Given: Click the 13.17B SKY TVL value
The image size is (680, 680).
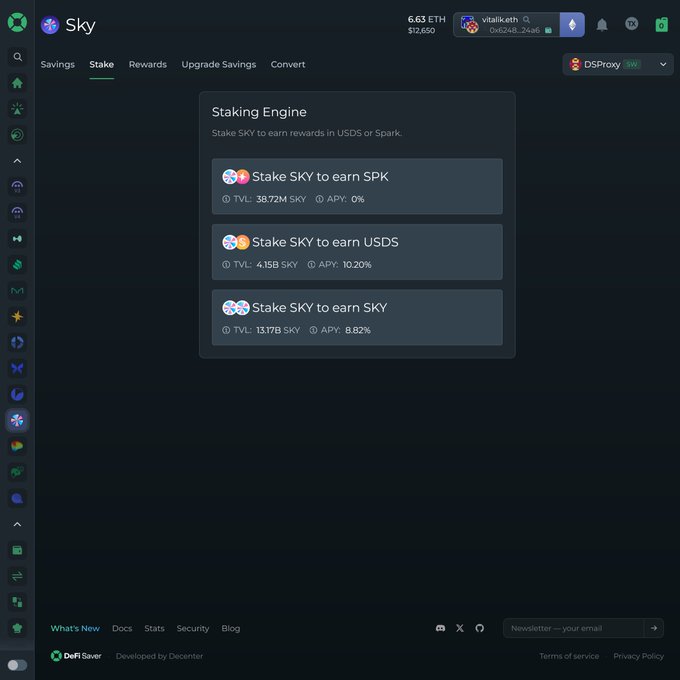Looking at the screenshot, I should tap(278, 330).
